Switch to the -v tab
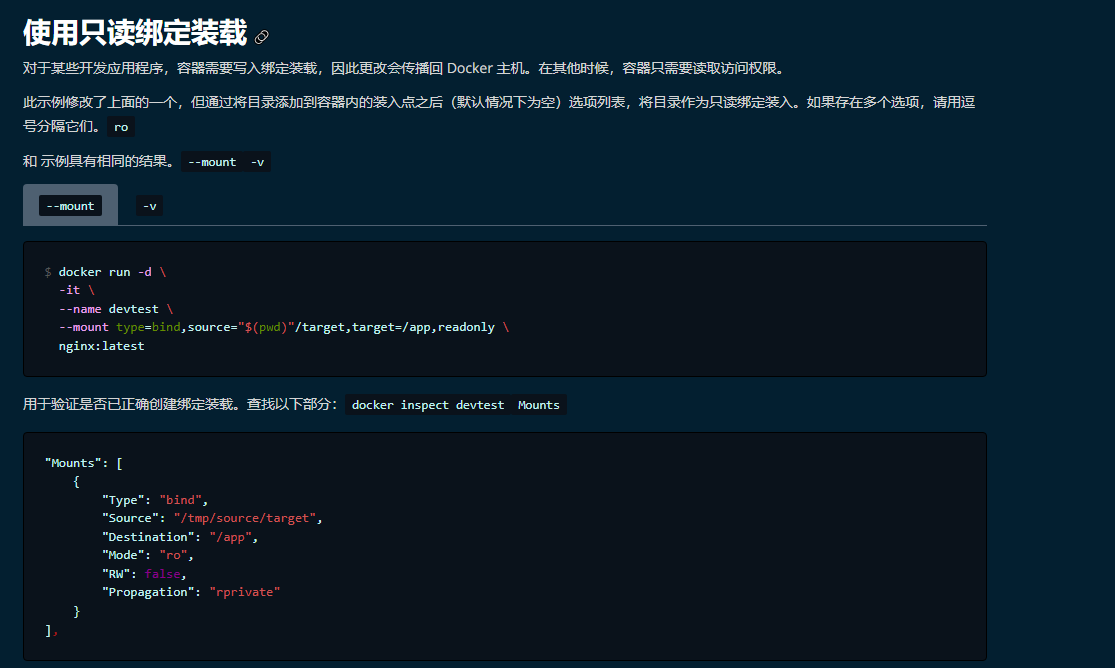 coord(149,205)
